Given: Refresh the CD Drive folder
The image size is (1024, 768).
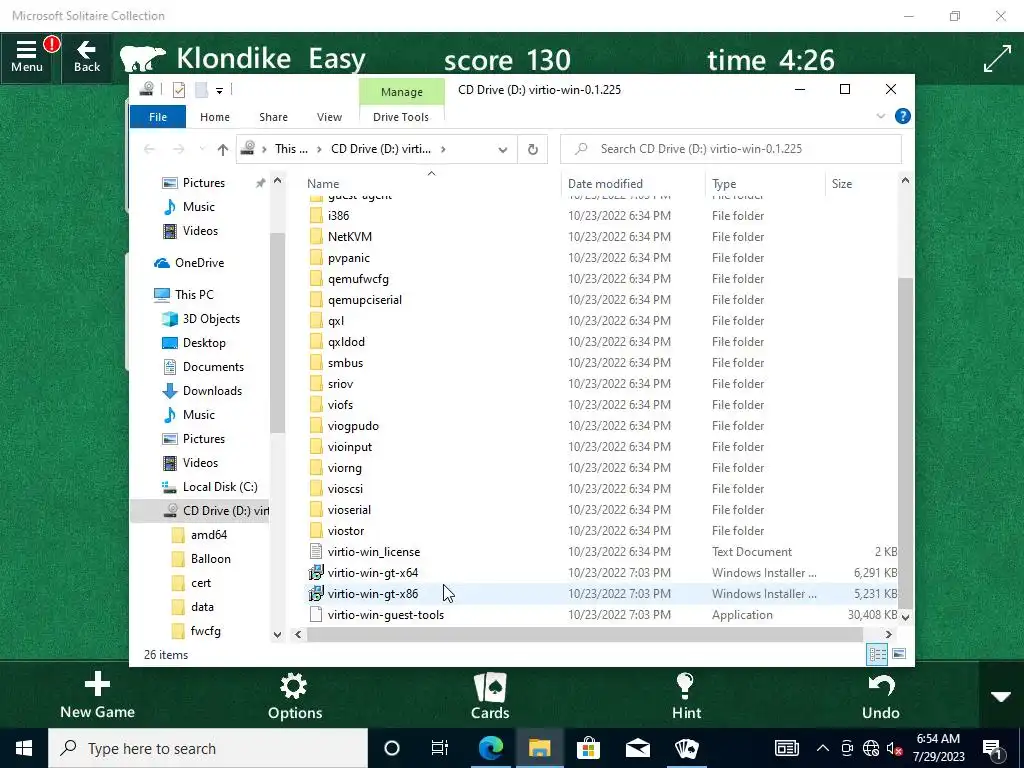Looking at the screenshot, I should (532, 150).
